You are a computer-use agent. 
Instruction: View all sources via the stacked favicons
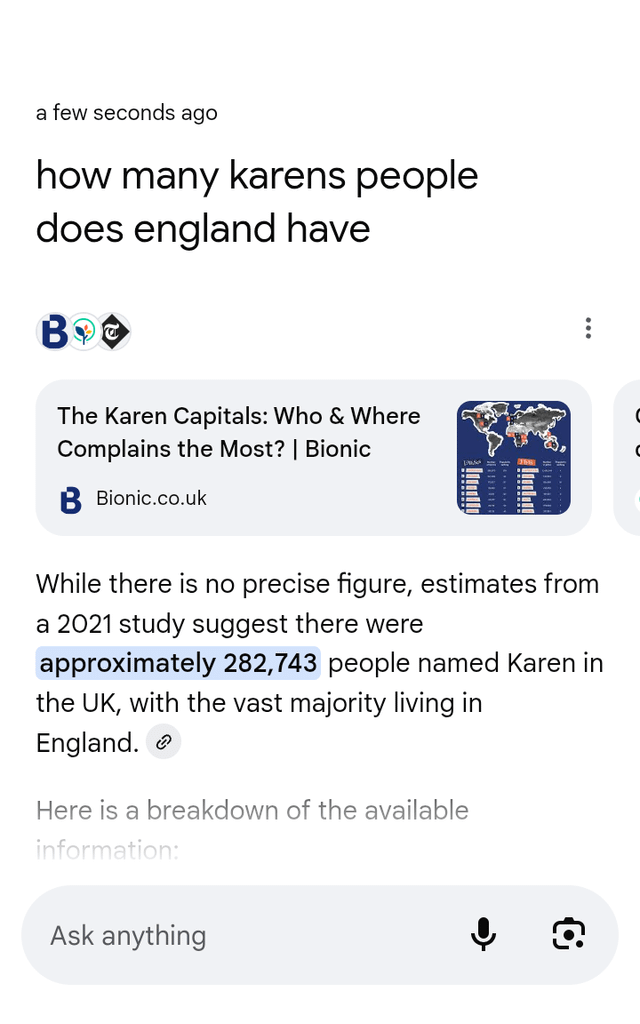(84, 331)
